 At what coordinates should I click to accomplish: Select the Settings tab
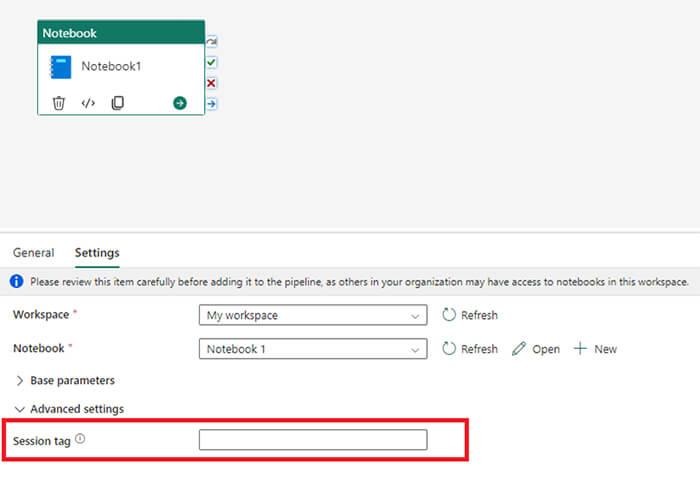pyautogui.click(x=97, y=253)
